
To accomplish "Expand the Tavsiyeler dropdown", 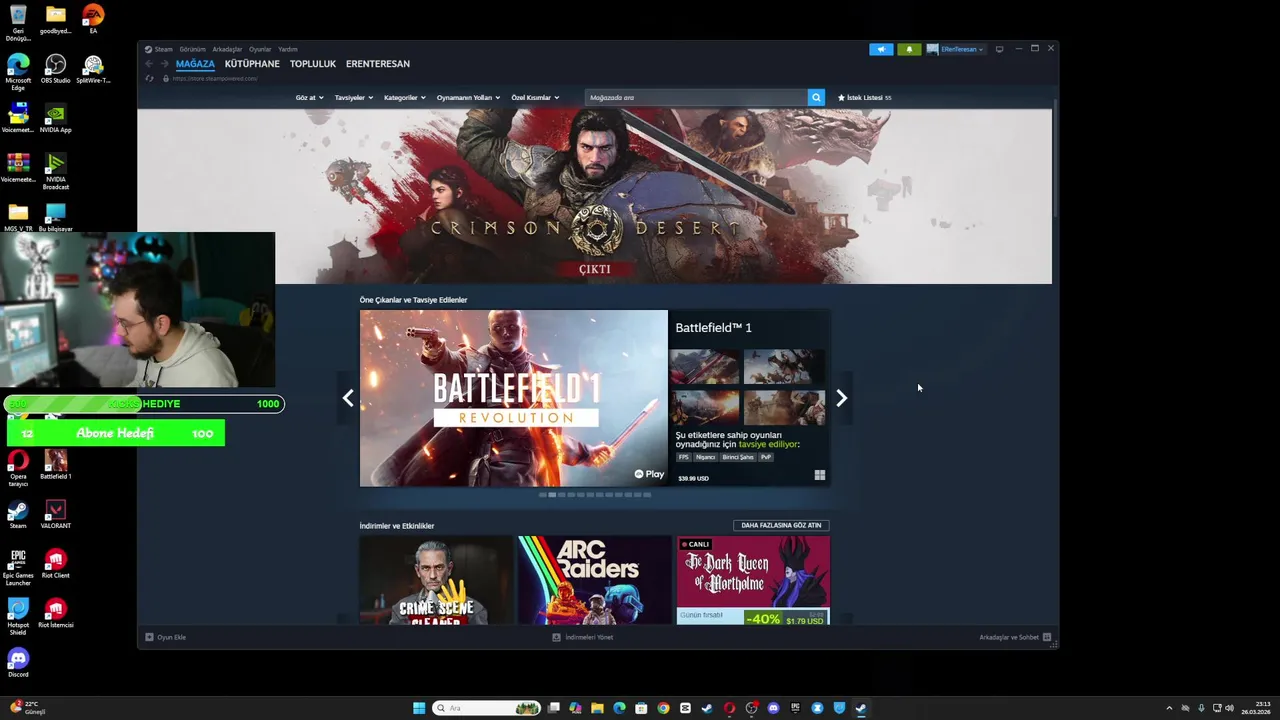I will (x=354, y=98).
